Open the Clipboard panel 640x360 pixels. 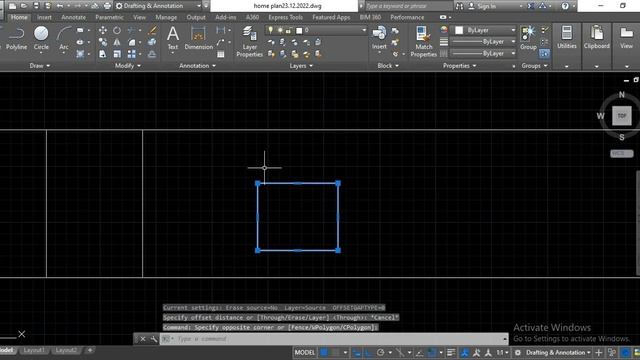coord(596,38)
